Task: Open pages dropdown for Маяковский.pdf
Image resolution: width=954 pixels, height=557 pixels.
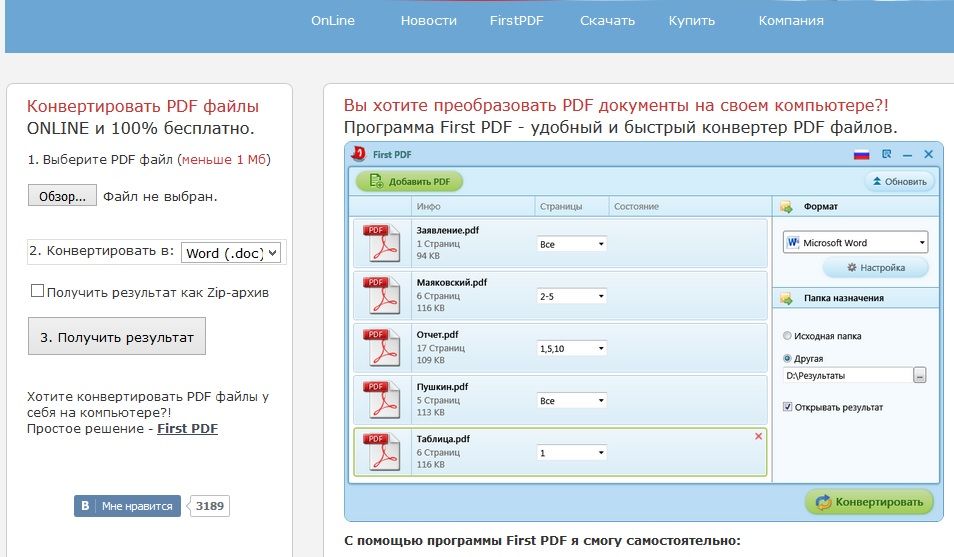Action: (x=571, y=296)
